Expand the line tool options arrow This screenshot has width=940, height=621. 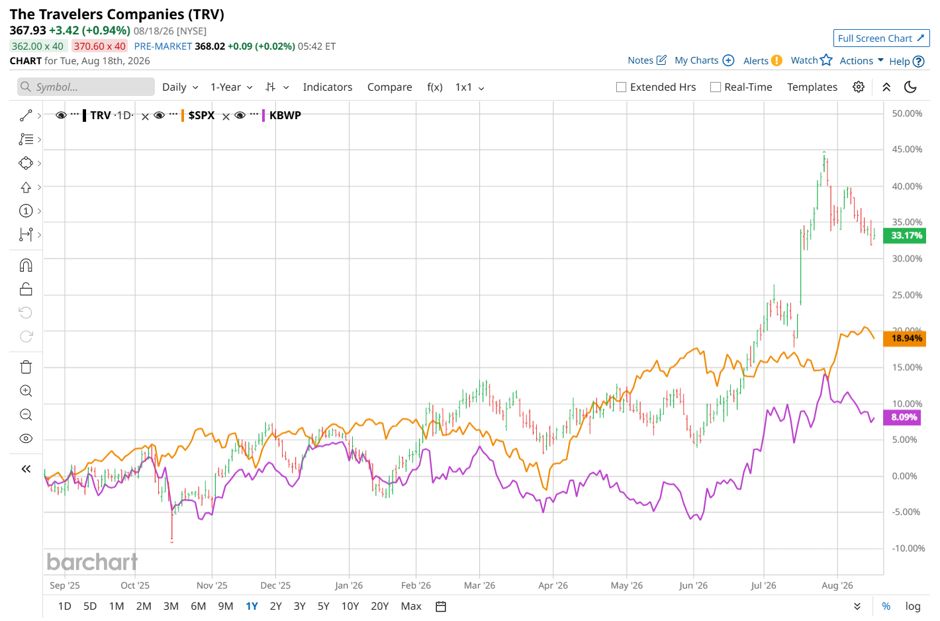(40, 115)
